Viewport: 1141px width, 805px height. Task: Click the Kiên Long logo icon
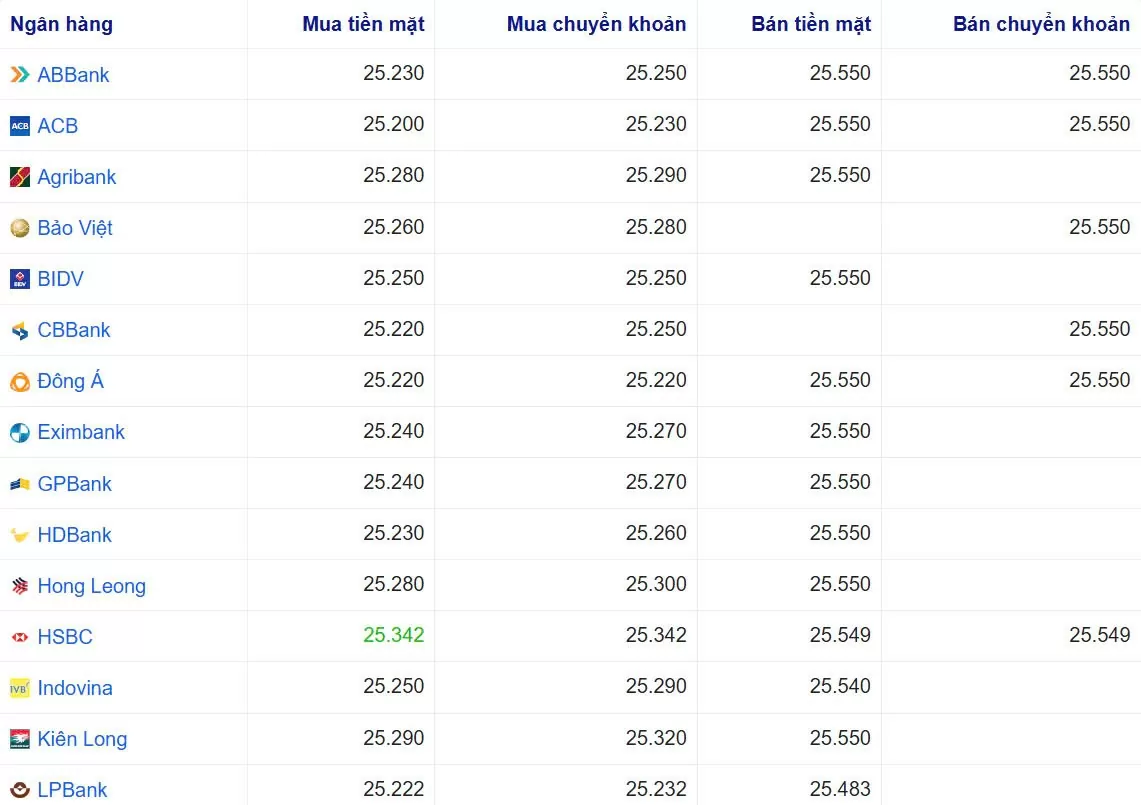pyautogui.click(x=20, y=739)
